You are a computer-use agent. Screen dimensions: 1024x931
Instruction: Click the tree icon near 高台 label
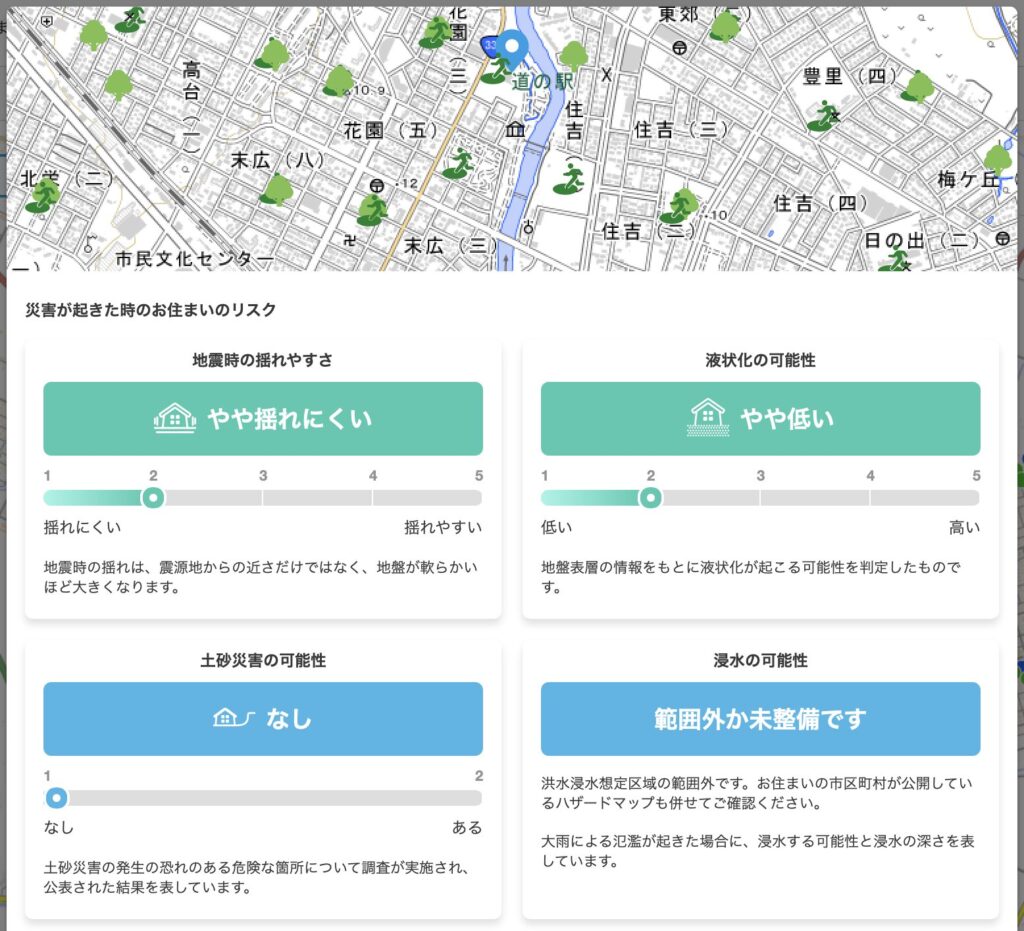point(119,84)
